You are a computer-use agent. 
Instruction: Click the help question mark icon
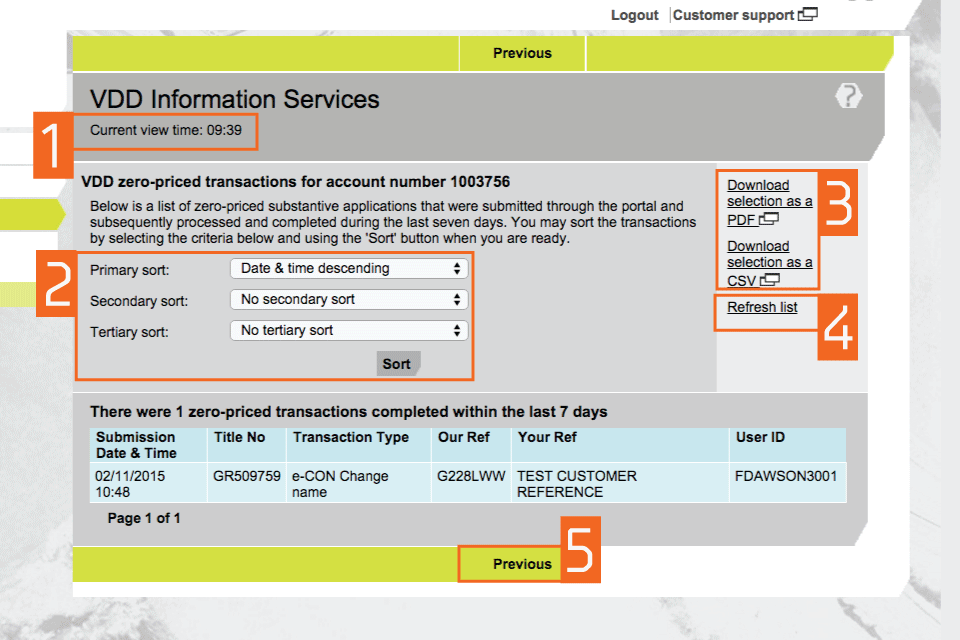click(x=848, y=96)
